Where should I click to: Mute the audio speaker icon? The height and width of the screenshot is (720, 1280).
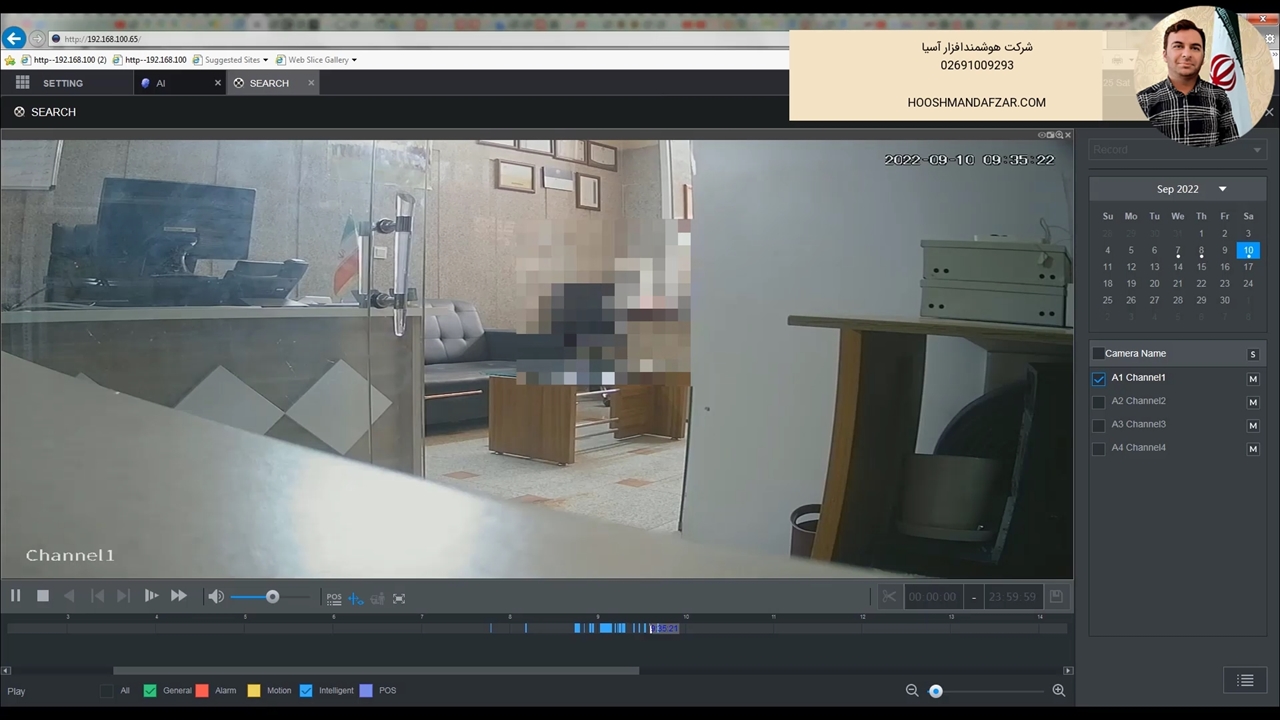[x=215, y=597]
